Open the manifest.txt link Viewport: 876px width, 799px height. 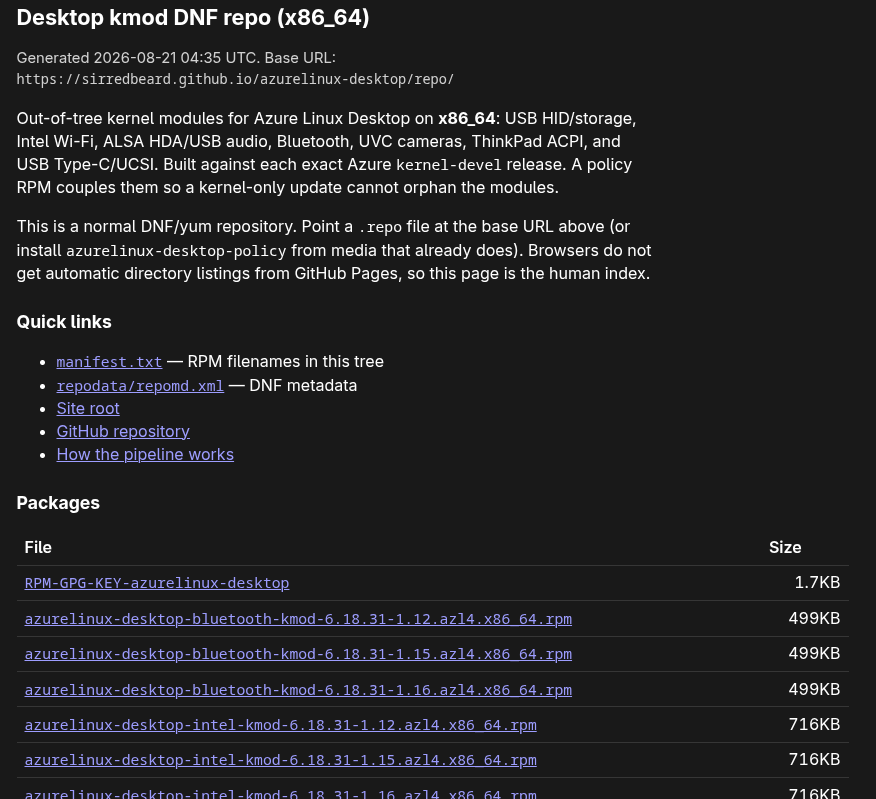click(x=110, y=362)
